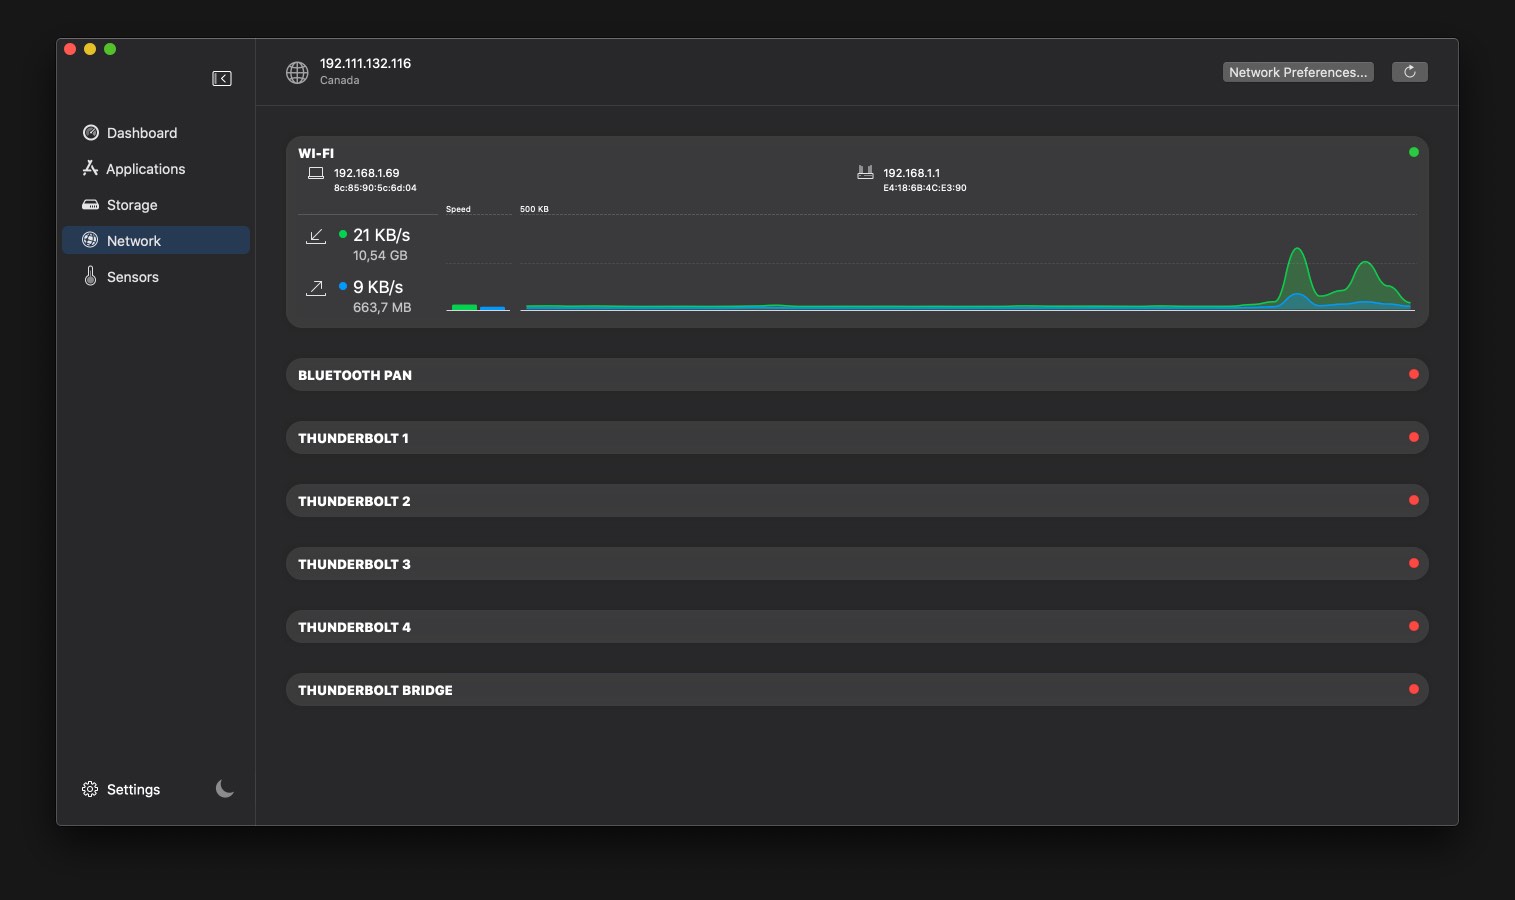Click the upload arrow icon

(x=316, y=288)
